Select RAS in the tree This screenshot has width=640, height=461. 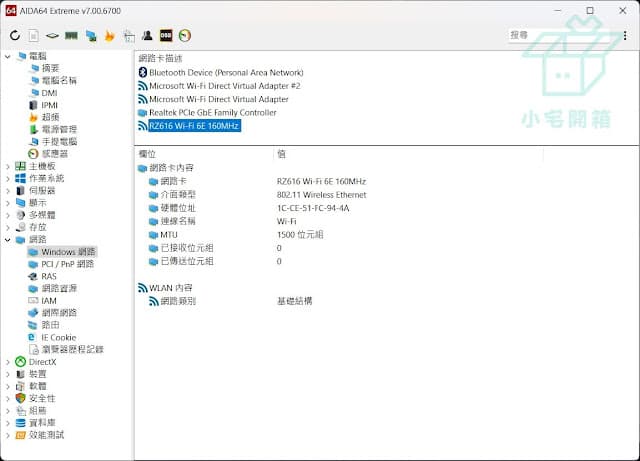[x=49, y=276]
